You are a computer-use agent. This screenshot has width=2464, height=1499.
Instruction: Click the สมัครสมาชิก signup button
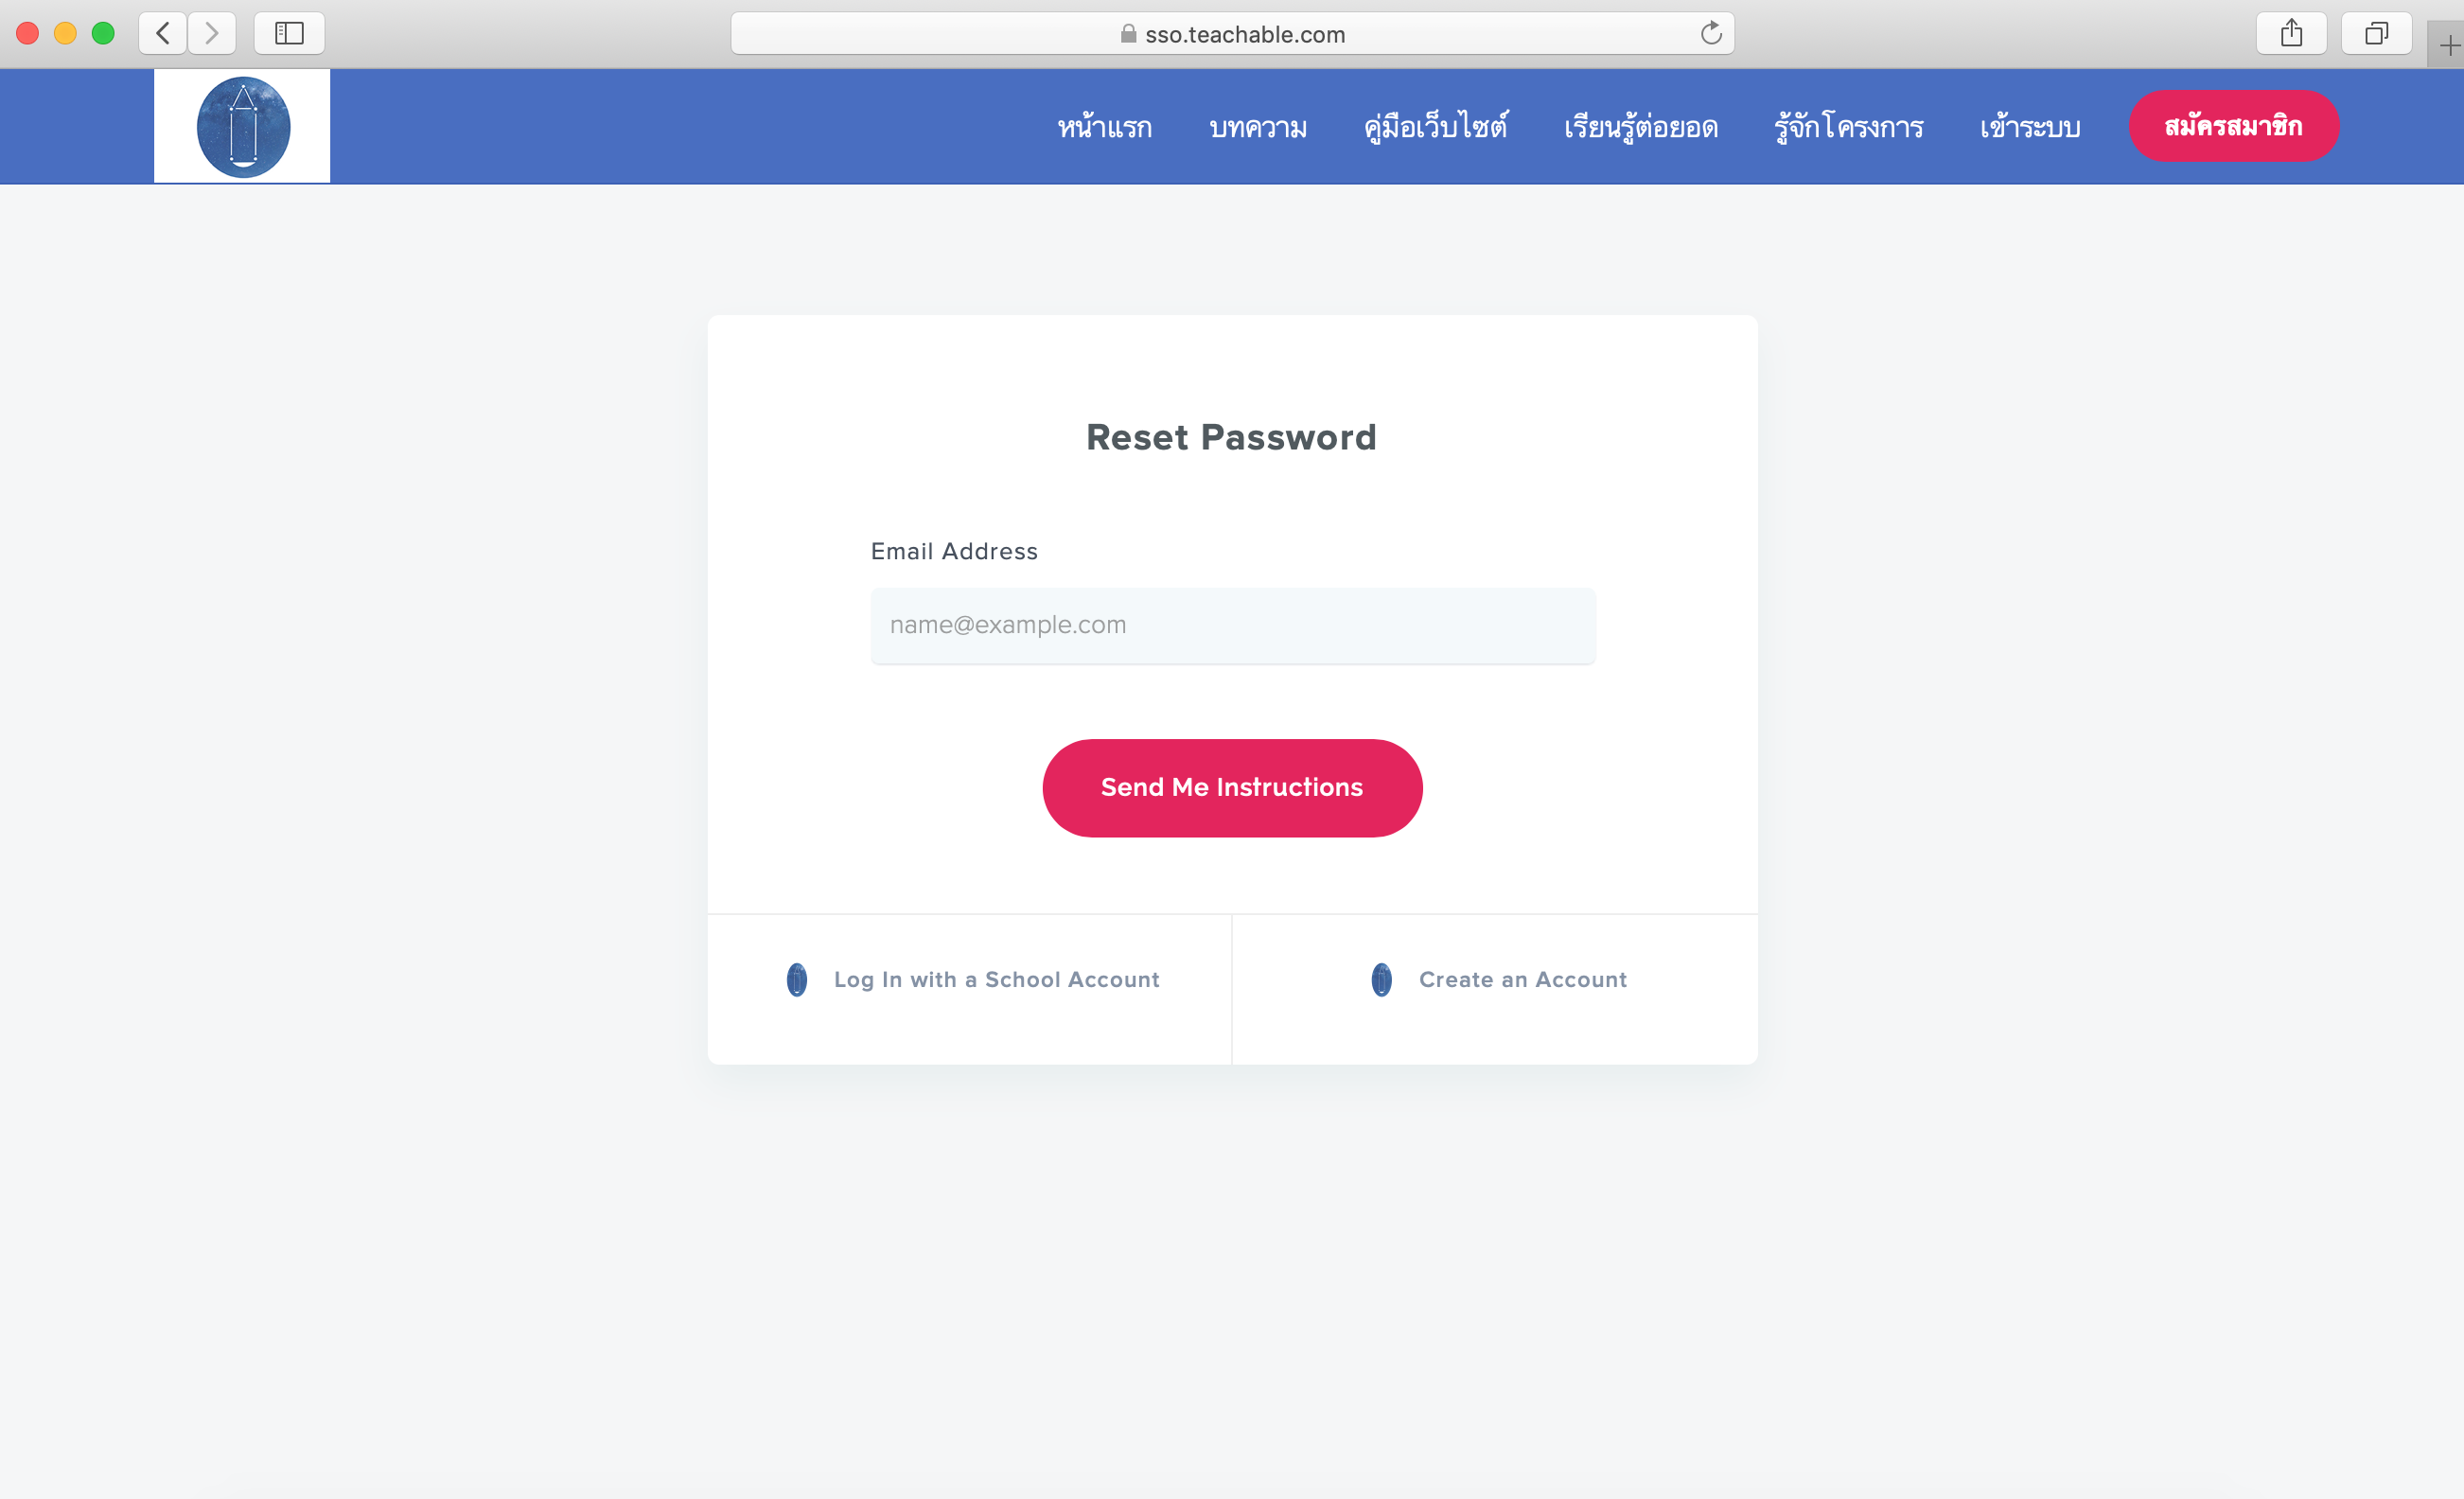click(2234, 126)
